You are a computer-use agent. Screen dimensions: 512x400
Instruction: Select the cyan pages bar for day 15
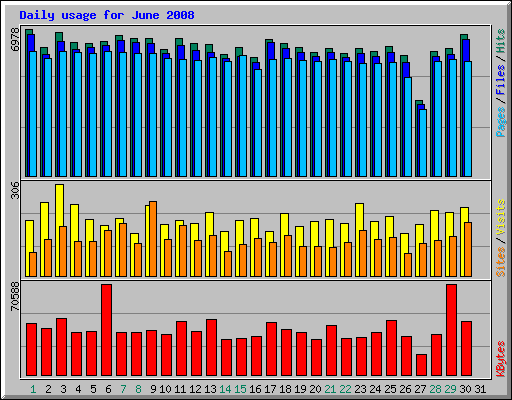[243, 116]
